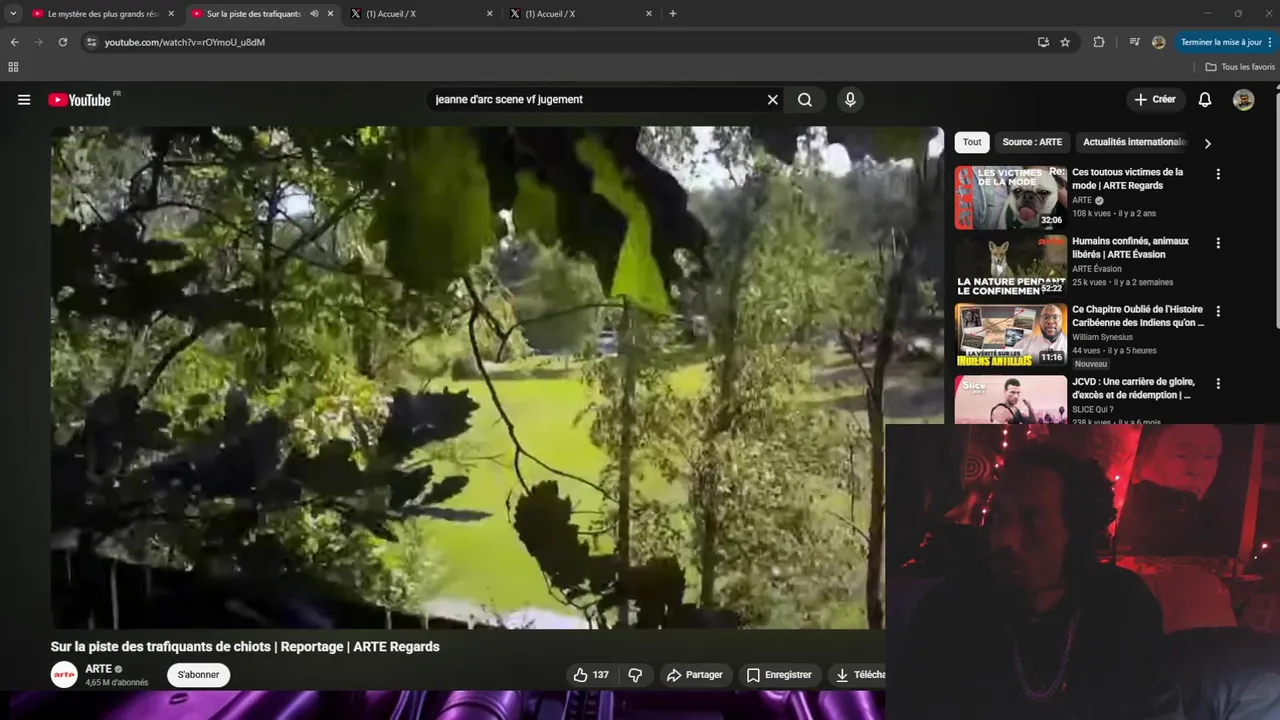Screen dimensions: 1280x720
Task: Close the 'Le mystère des plus grands' tab
Action: (171, 14)
